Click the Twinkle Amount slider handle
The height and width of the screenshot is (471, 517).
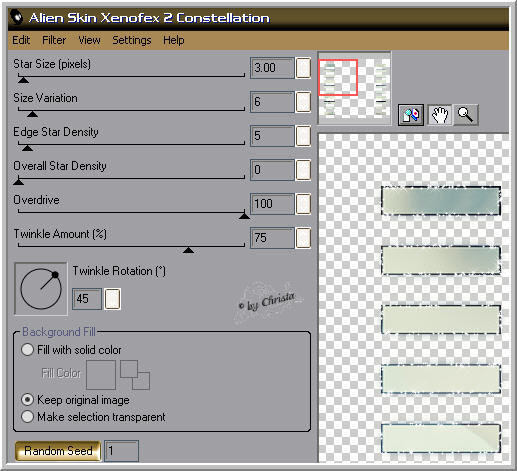pyautogui.click(x=189, y=250)
